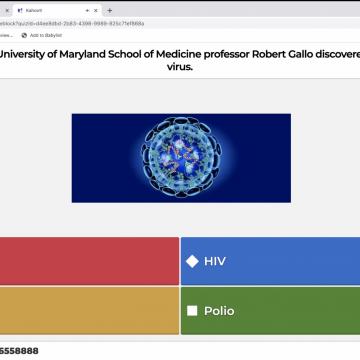Click the blue virus illustration
The height and width of the screenshot is (360, 360).
click(x=181, y=158)
